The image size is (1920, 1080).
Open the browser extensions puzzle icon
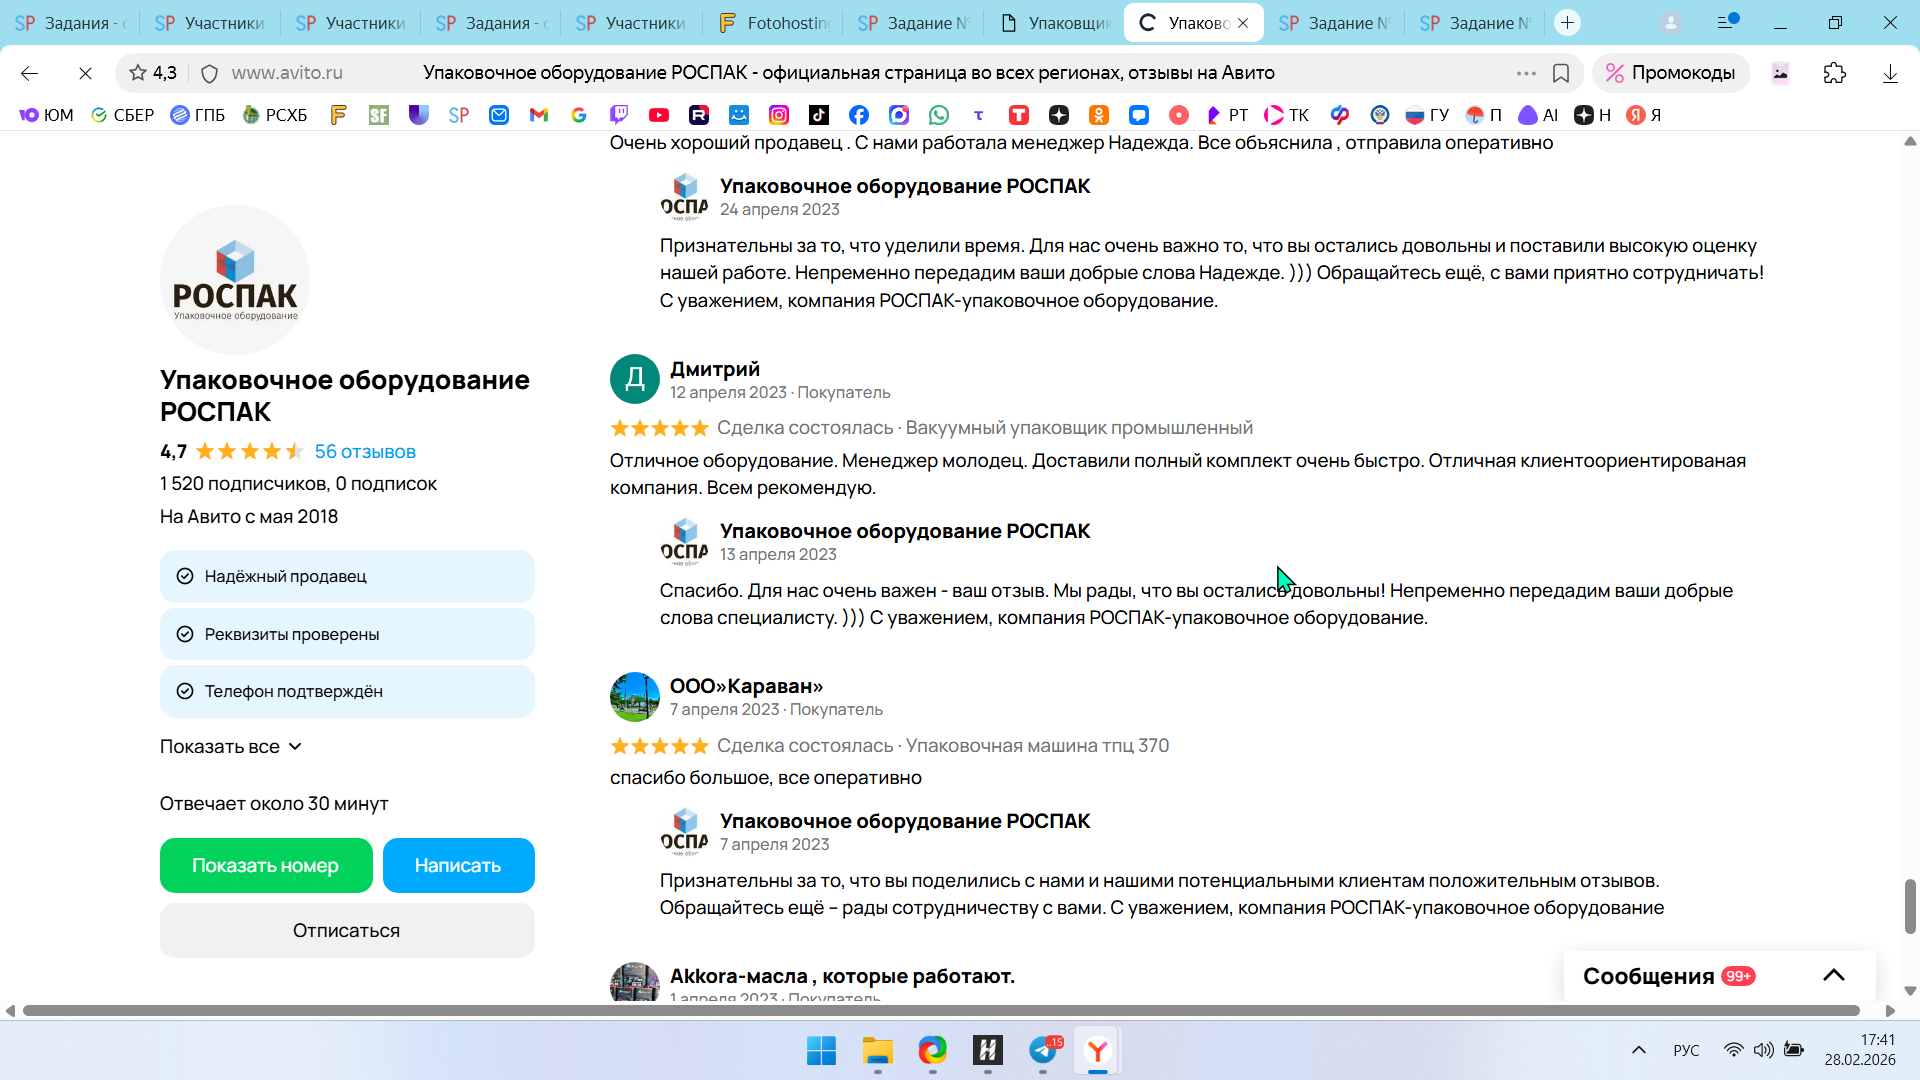point(1834,73)
